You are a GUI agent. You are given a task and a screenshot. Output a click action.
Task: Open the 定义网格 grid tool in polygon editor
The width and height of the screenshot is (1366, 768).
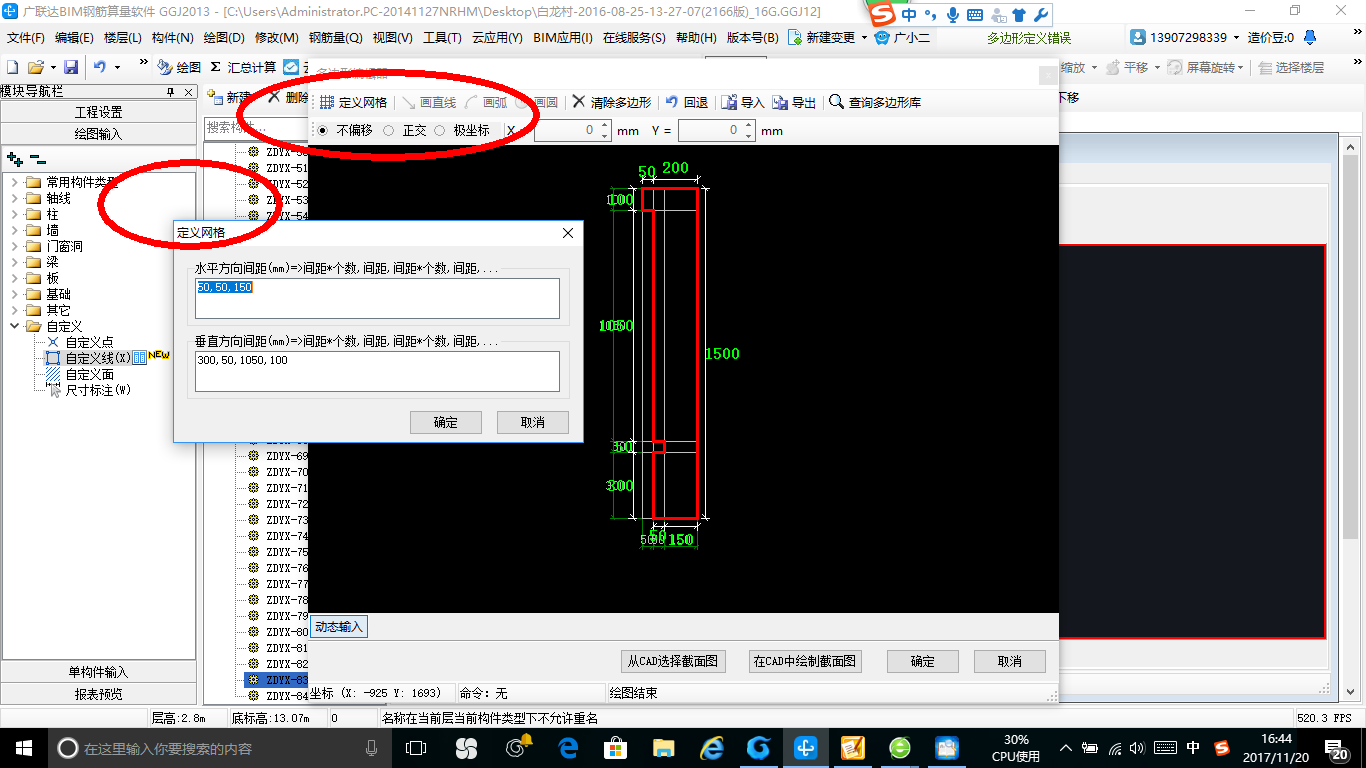353,102
